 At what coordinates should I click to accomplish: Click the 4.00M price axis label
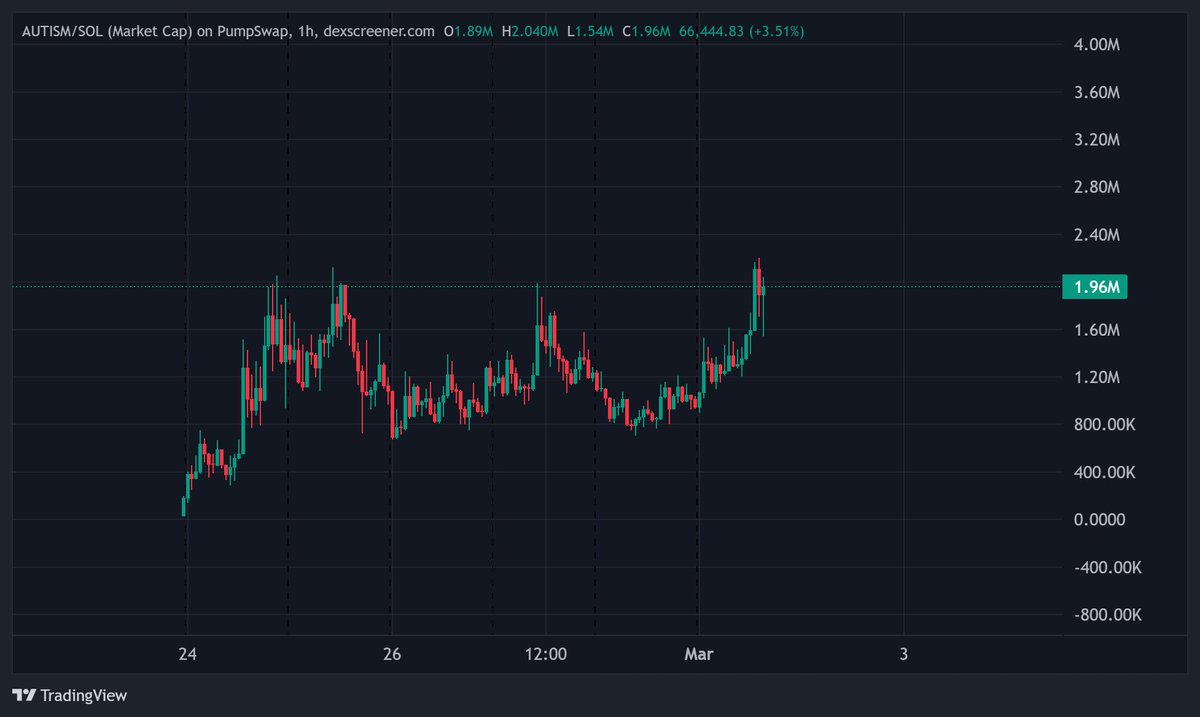tap(1099, 45)
